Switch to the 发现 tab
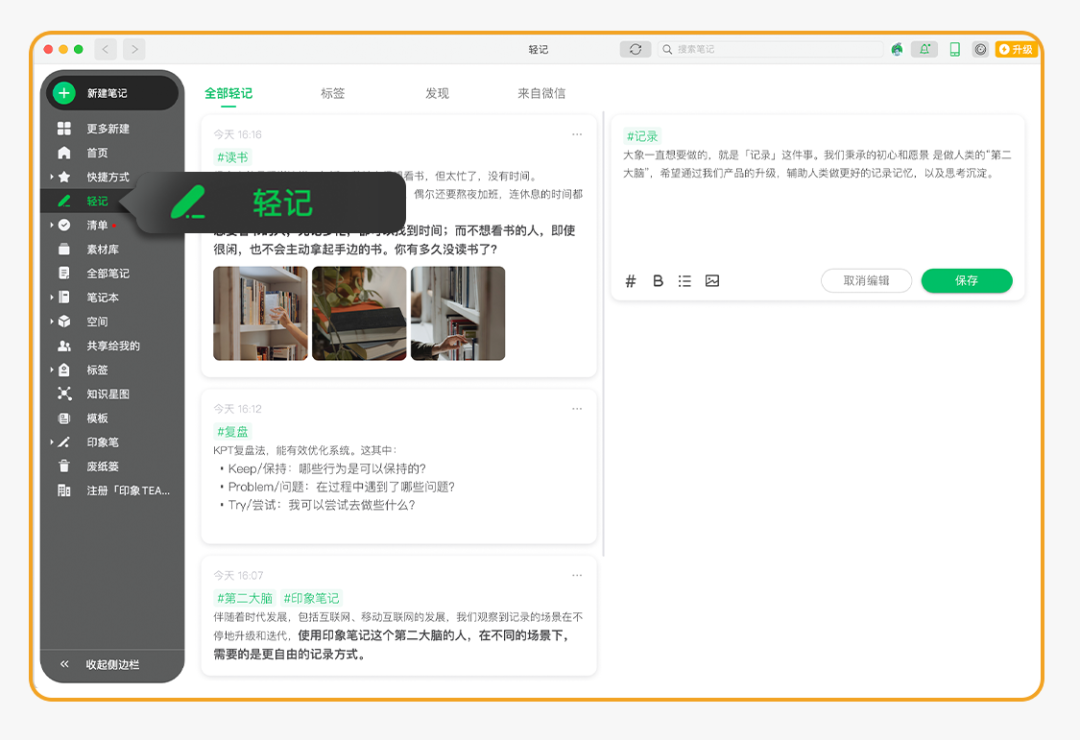The image size is (1080, 740). [x=437, y=93]
